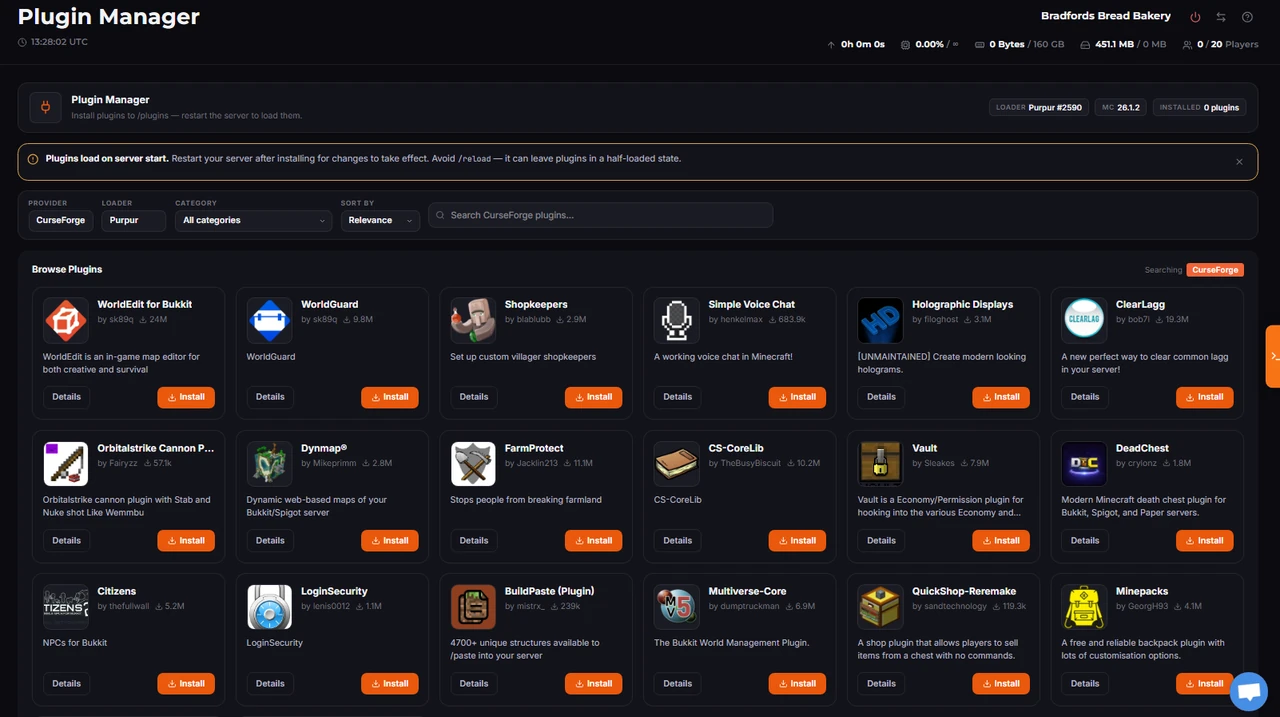
Task: Install Multiverse-Core
Action: (797, 684)
